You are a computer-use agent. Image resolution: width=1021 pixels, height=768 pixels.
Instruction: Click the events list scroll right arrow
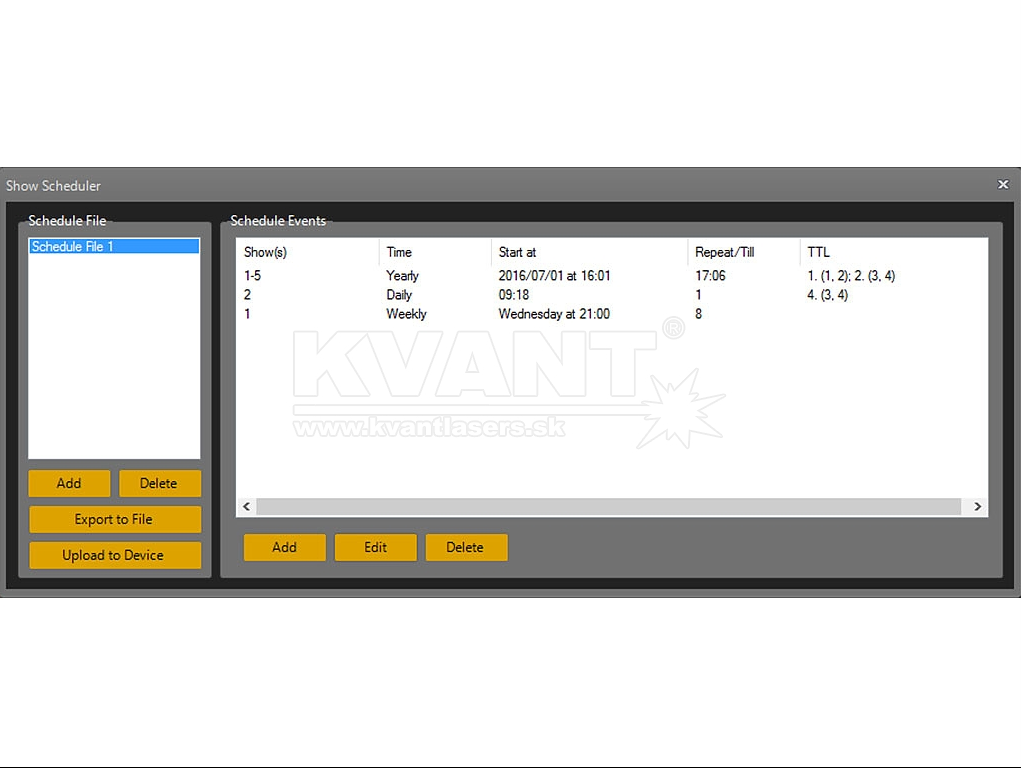(x=977, y=507)
